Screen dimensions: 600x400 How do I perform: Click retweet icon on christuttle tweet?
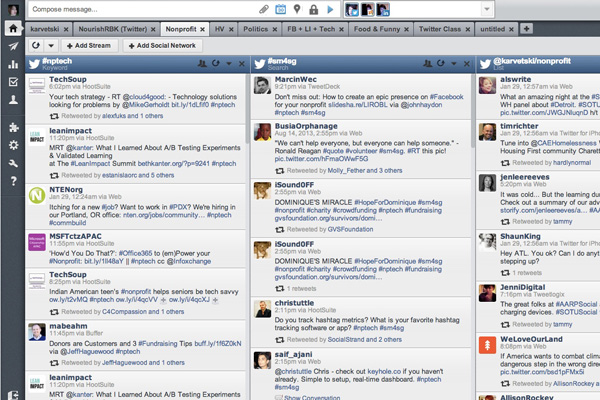click(x=280, y=340)
